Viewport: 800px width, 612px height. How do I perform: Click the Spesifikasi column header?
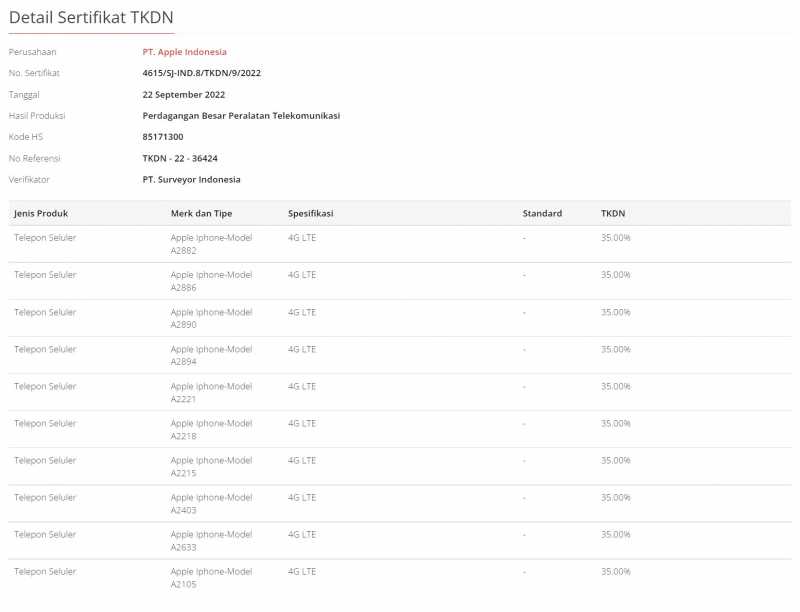(x=311, y=213)
